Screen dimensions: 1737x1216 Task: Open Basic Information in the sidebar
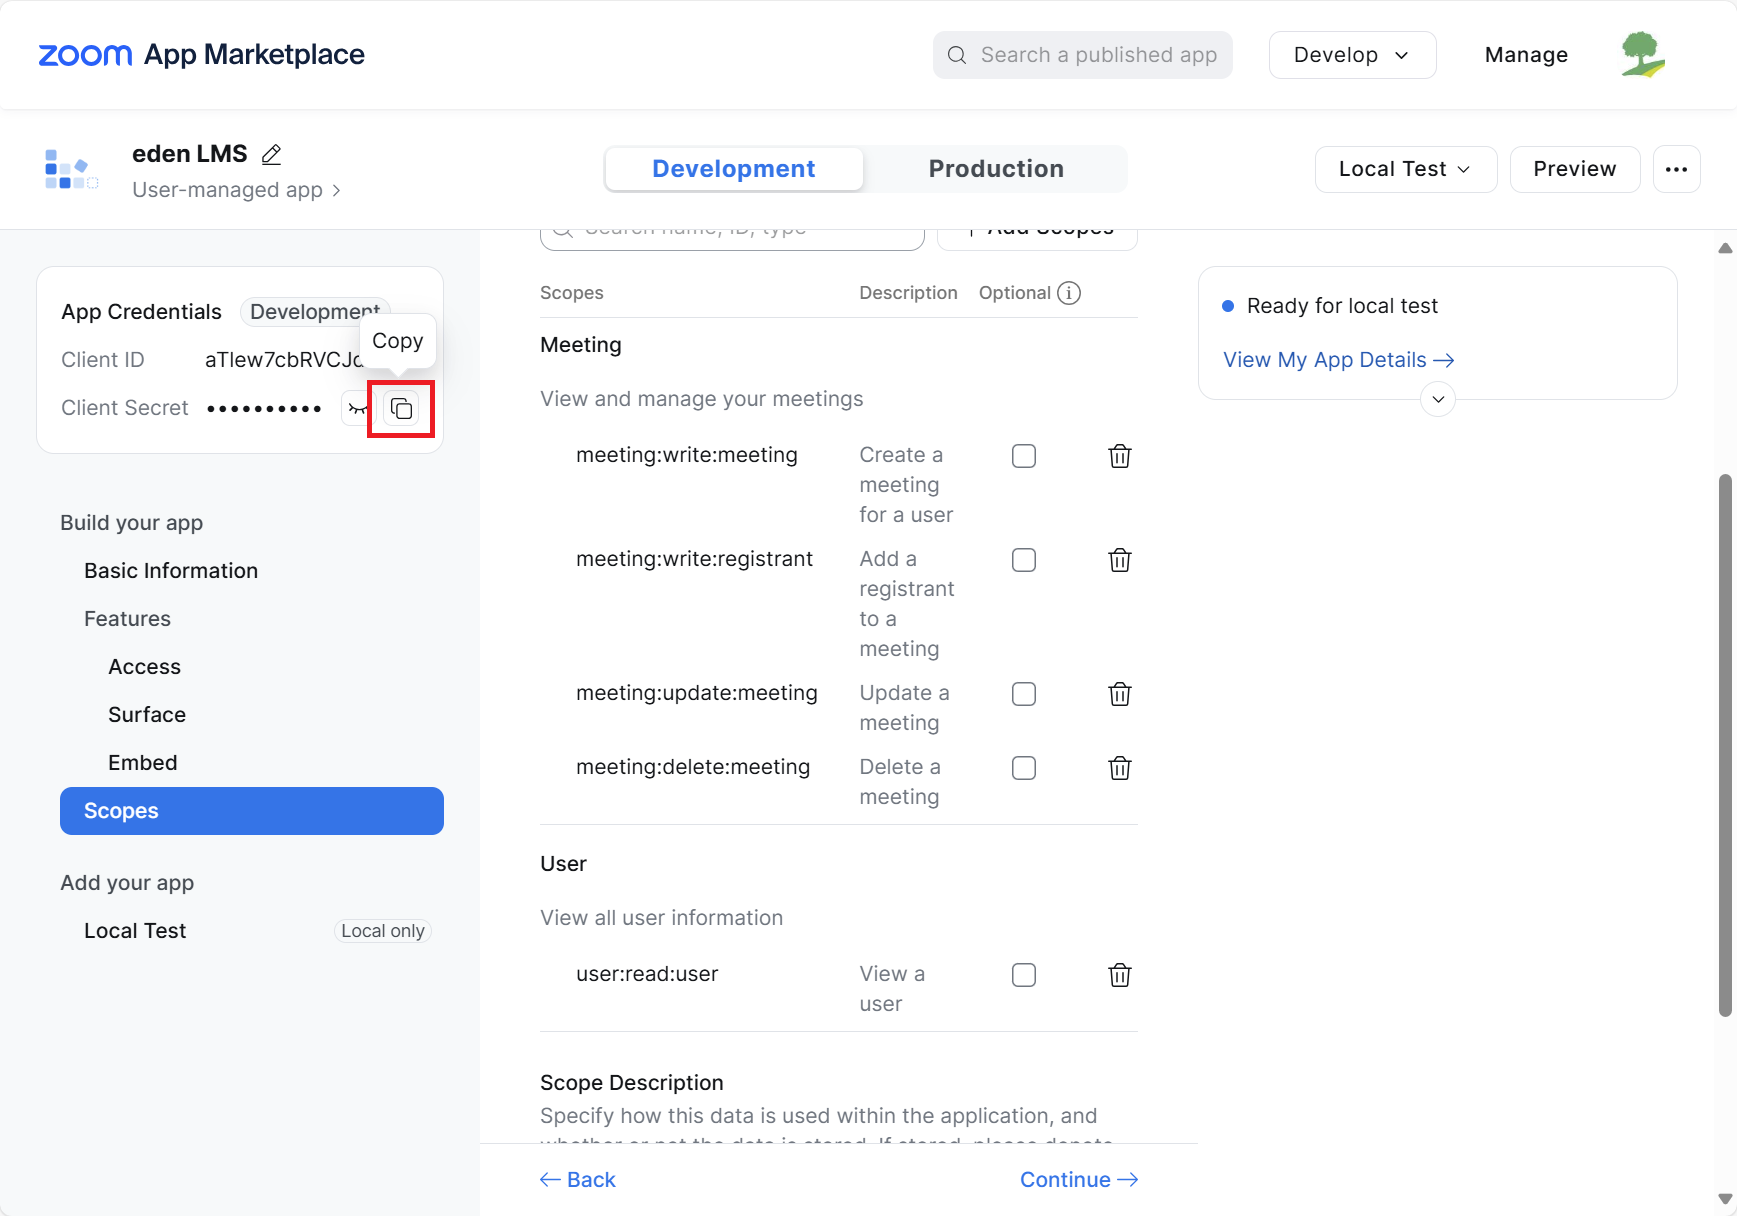tap(171, 571)
